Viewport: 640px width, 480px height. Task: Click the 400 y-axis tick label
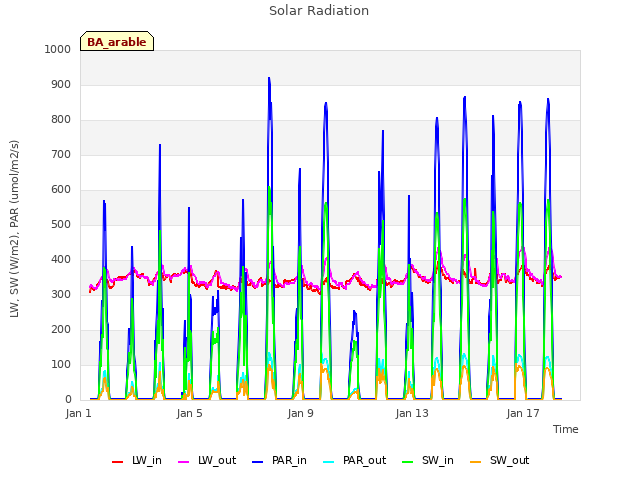coord(61,260)
